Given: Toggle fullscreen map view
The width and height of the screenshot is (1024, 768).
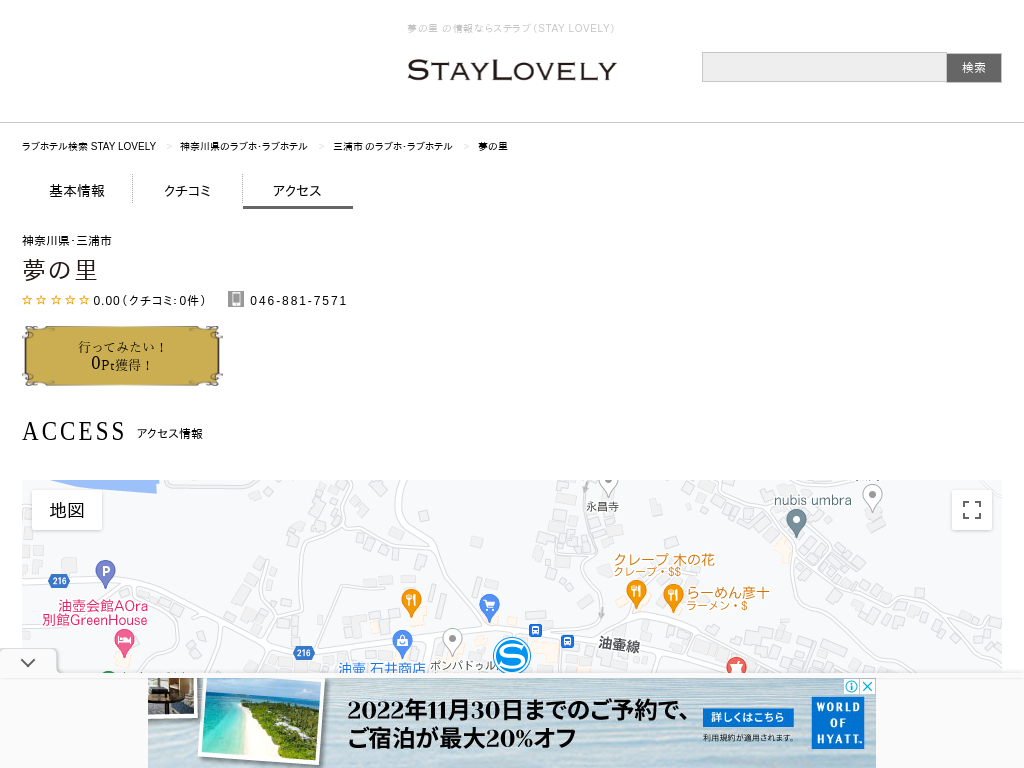Looking at the screenshot, I should pos(972,510).
